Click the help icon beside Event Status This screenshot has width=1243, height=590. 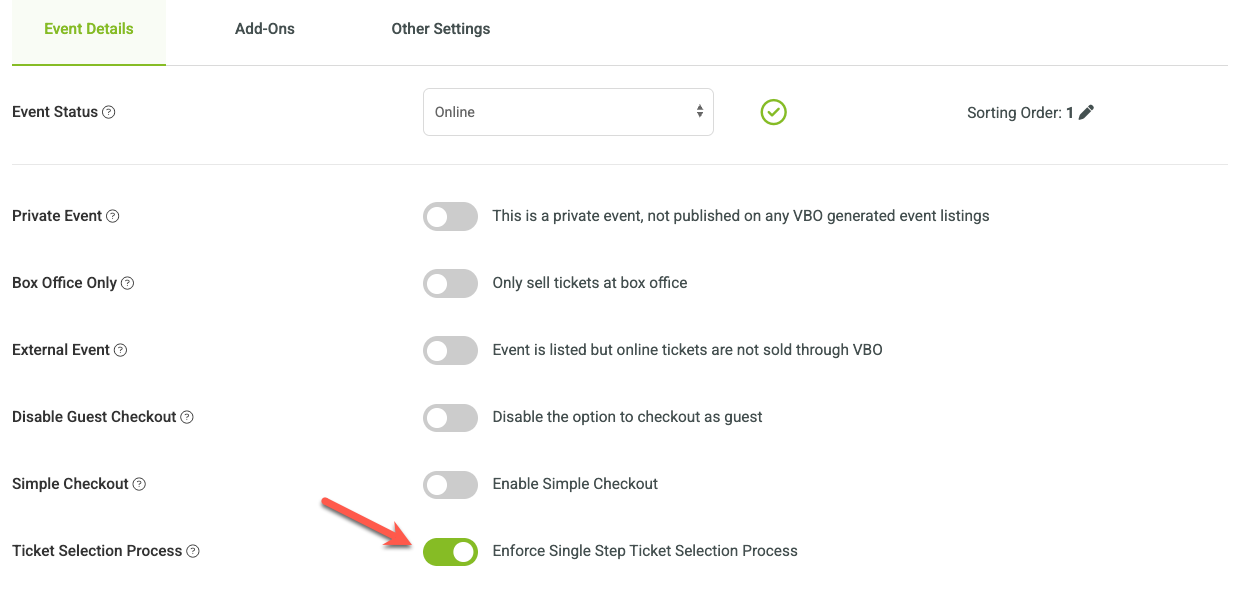109,112
